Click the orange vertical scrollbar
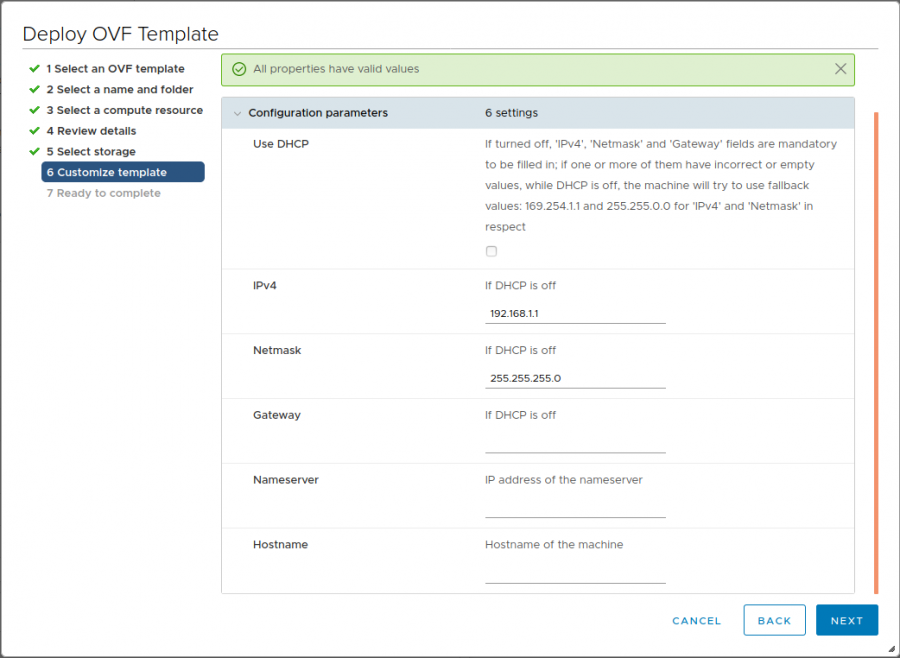Image resolution: width=900 pixels, height=658 pixels. [876, 352]
